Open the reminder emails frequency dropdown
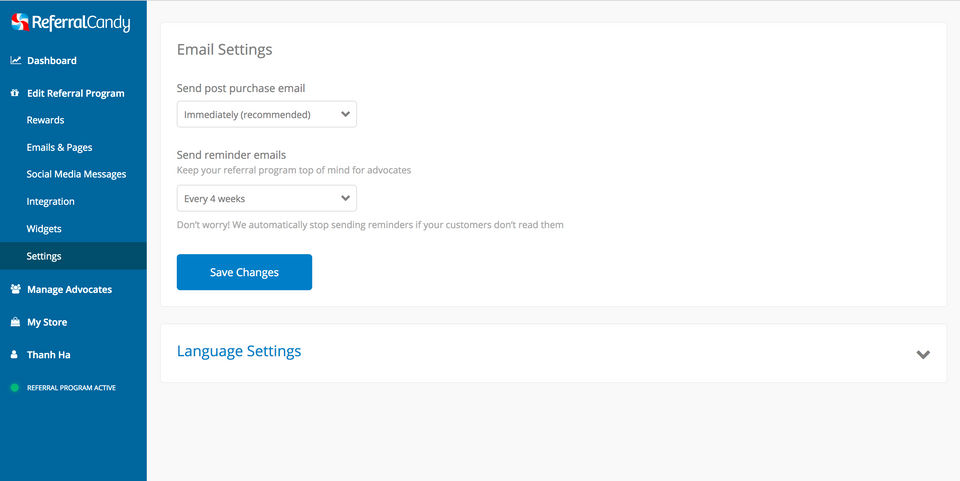This screenshot has width=960, height=481. (266, 198)
